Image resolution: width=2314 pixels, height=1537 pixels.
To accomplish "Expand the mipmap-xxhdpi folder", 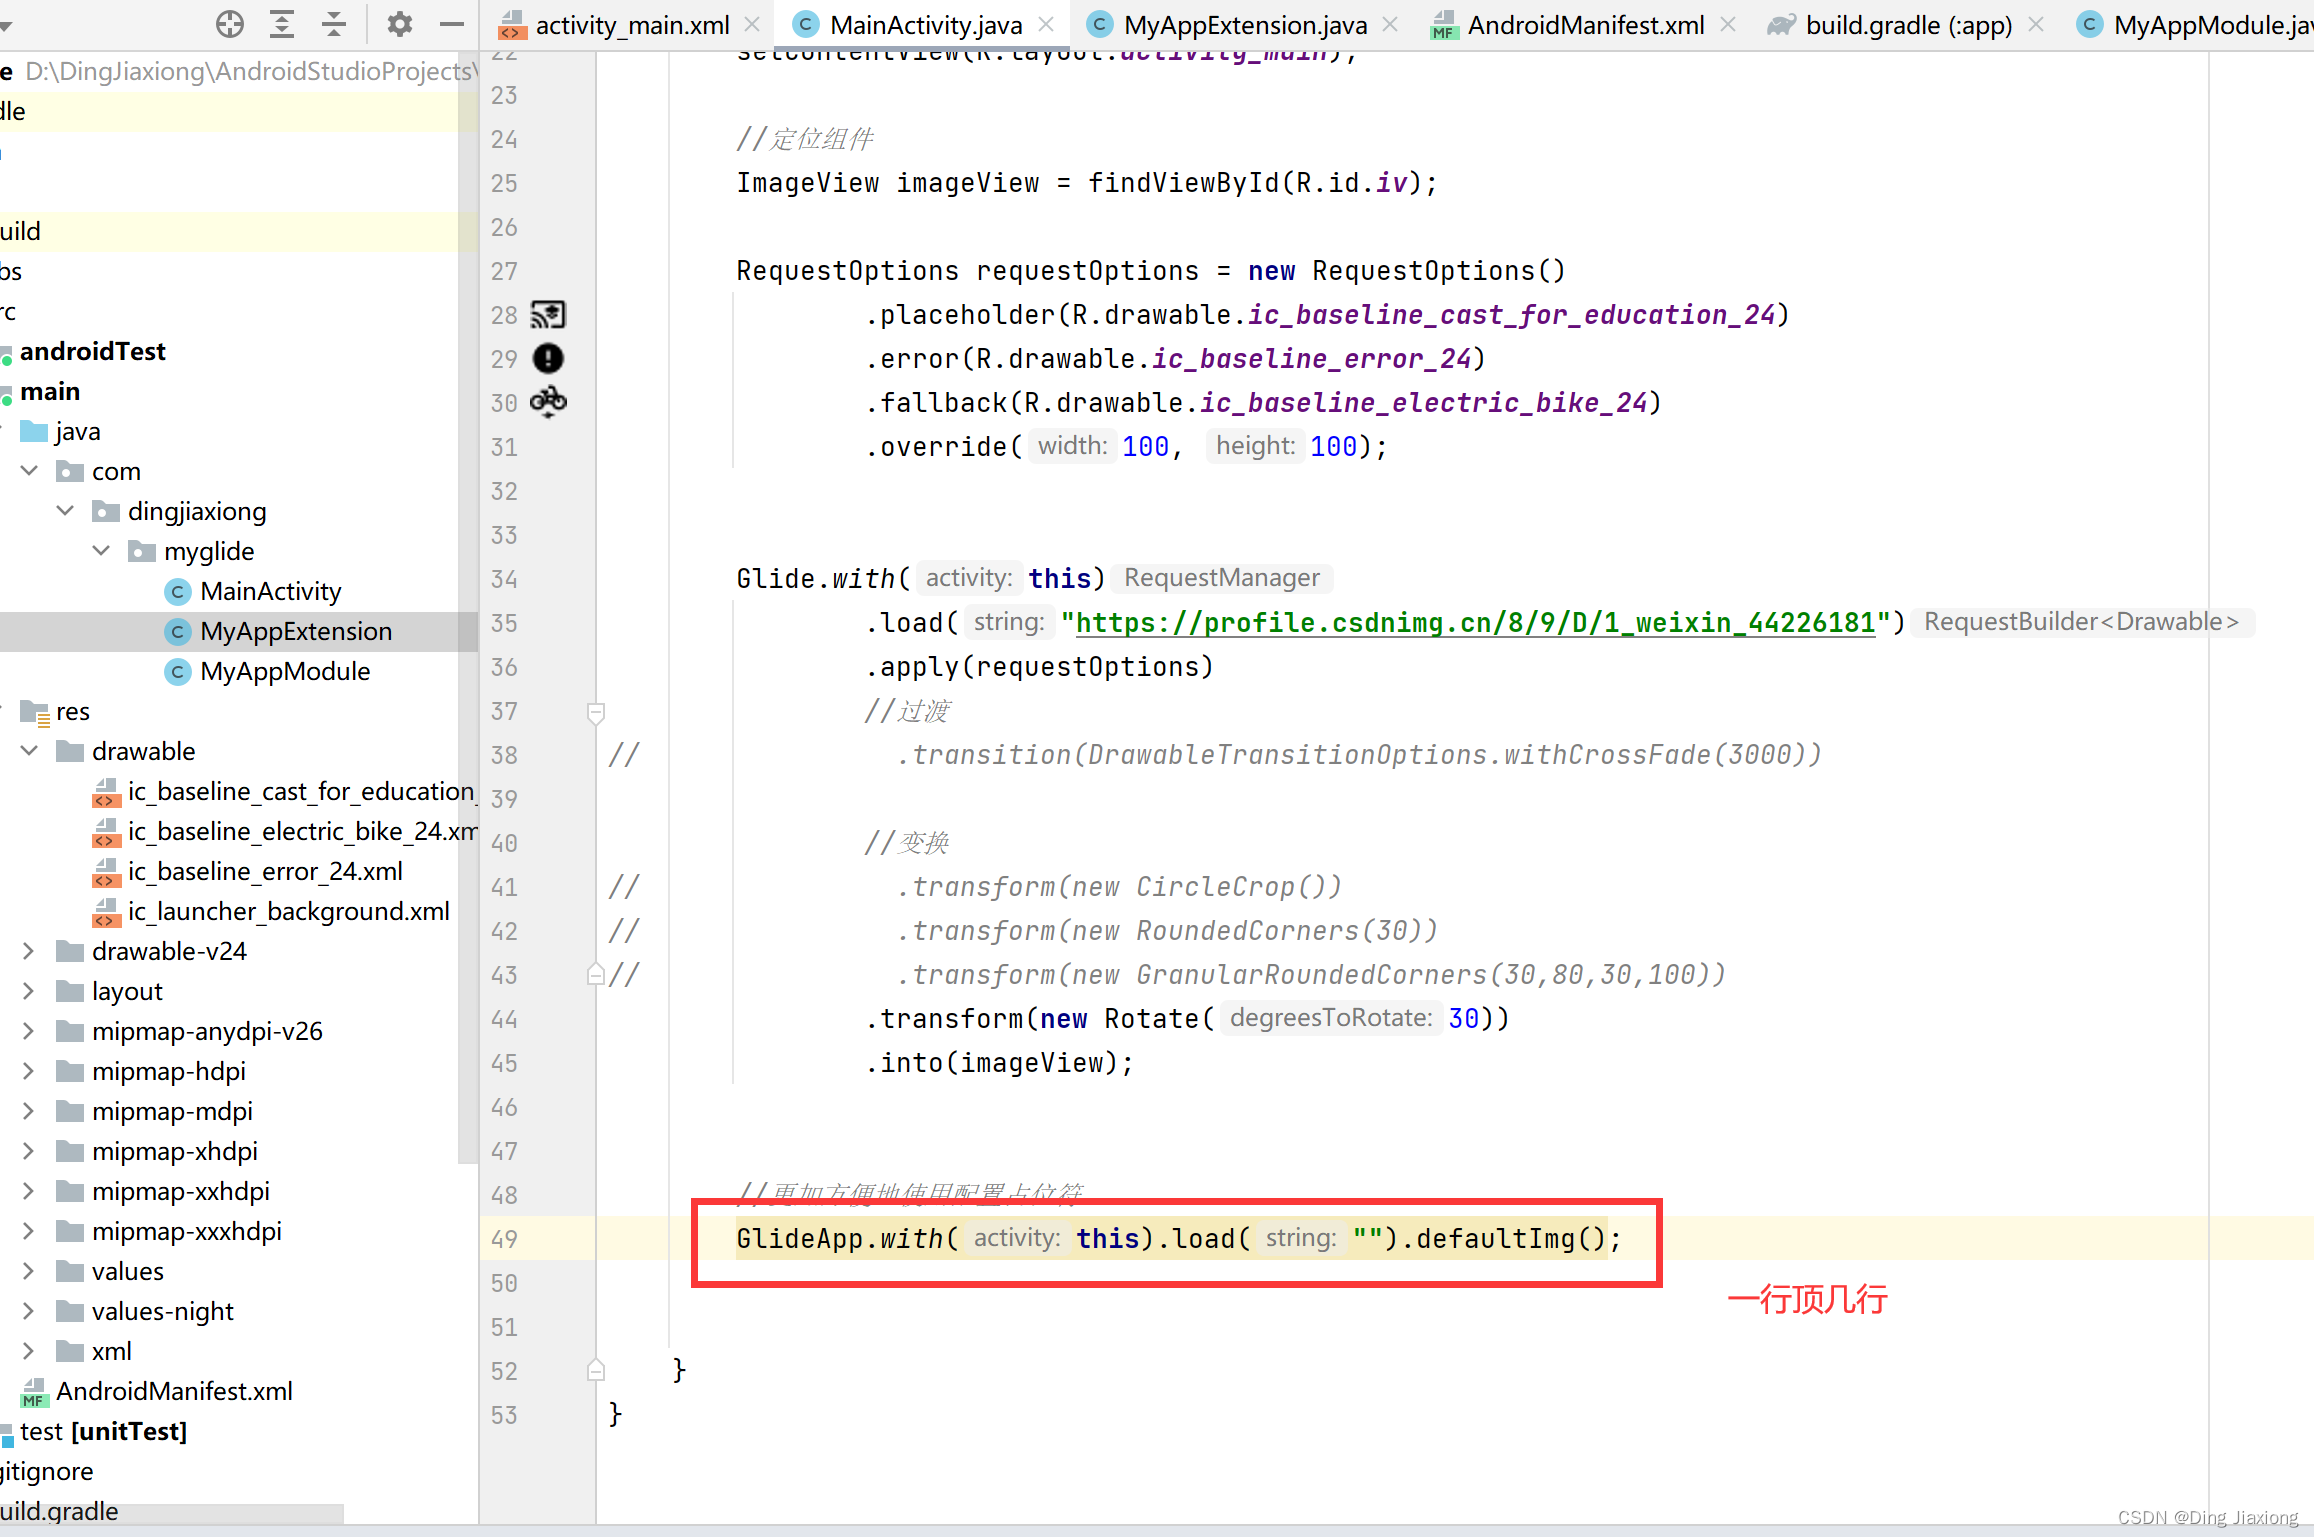I will coord(29,1190).
